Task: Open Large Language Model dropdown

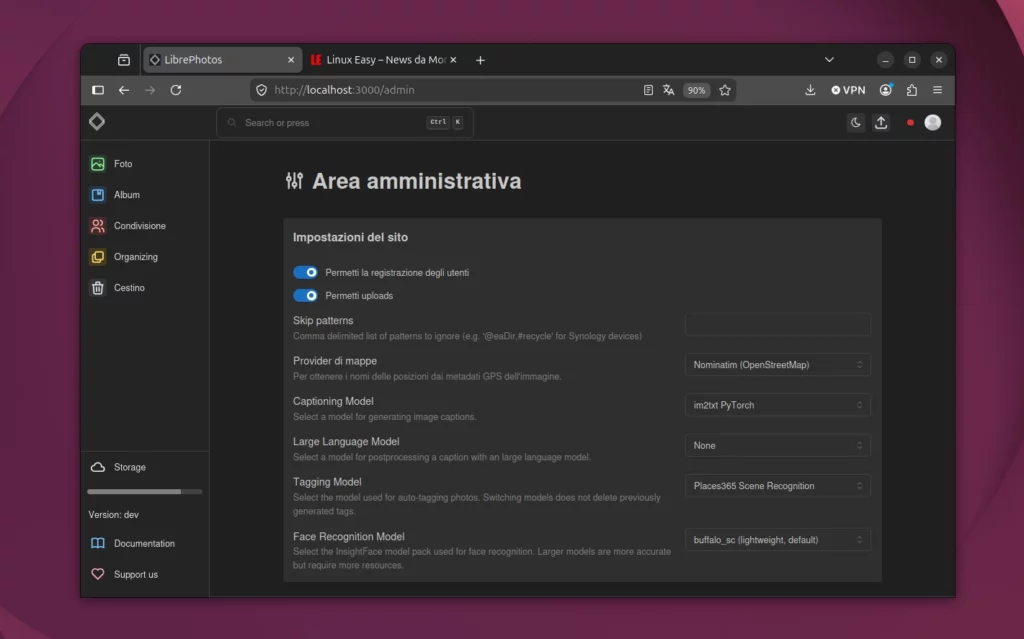Action: click(778, 446)
